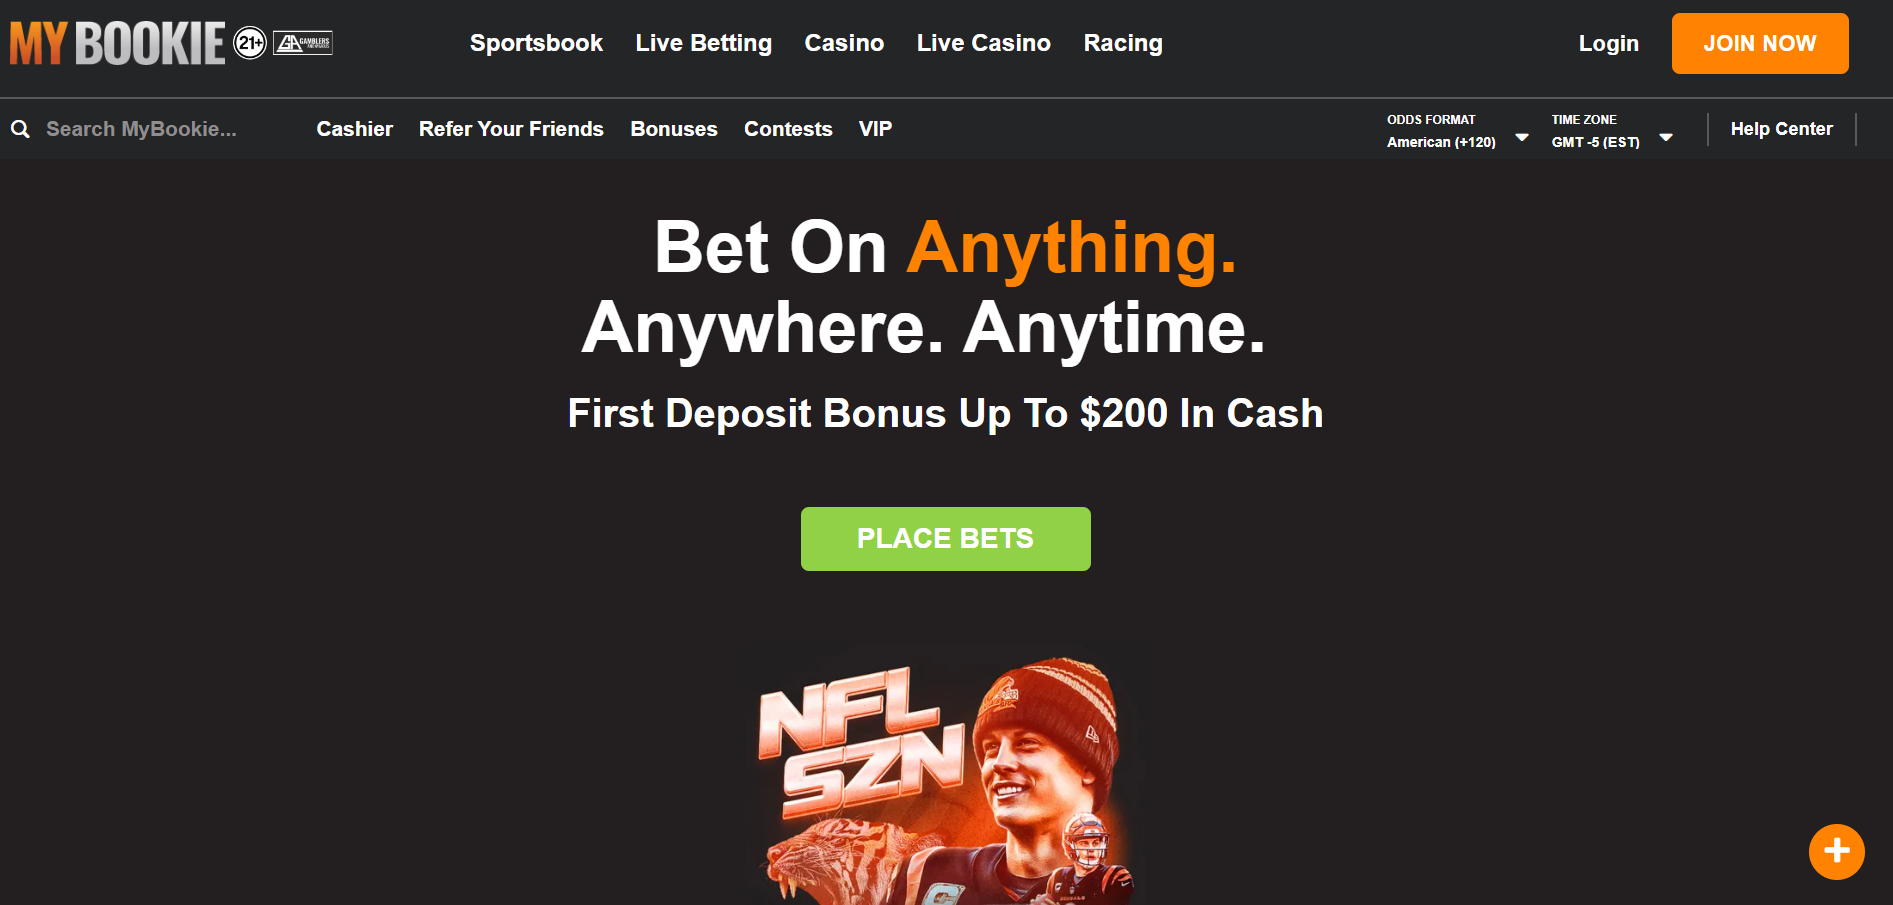Switch to Live Casino

[x=983, y=43]
